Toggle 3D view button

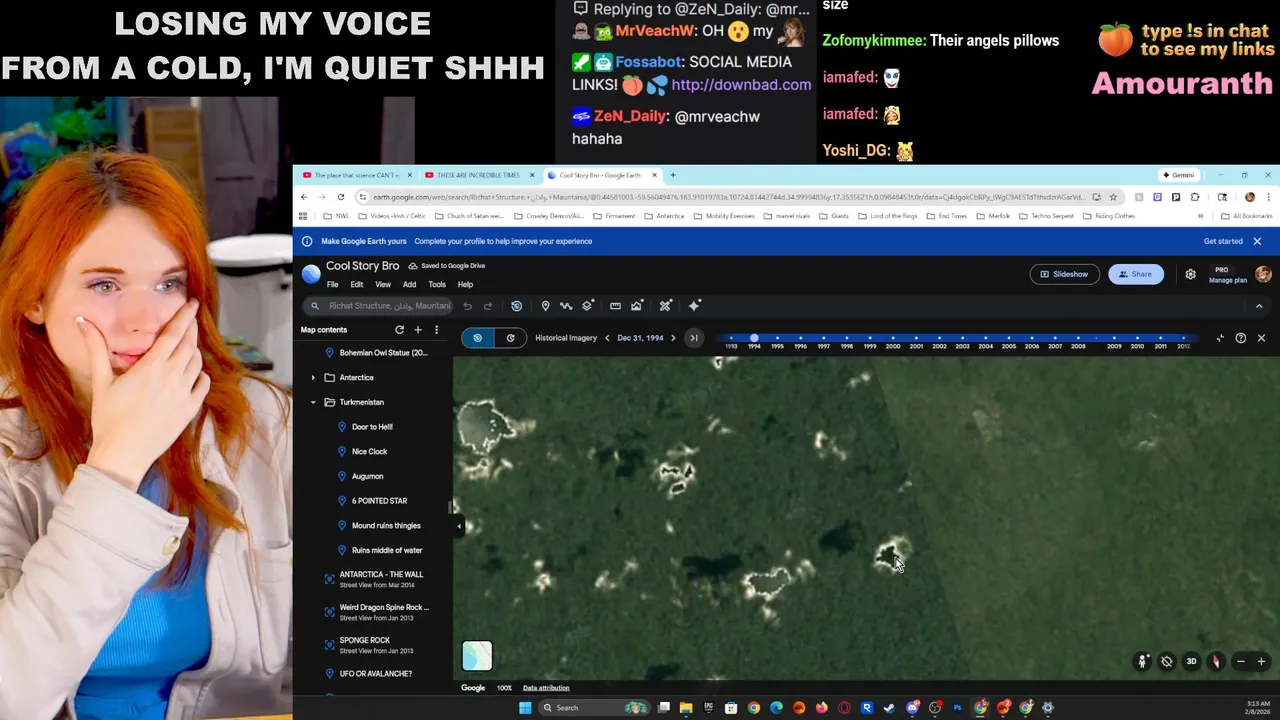click(x=1191, y=662)
